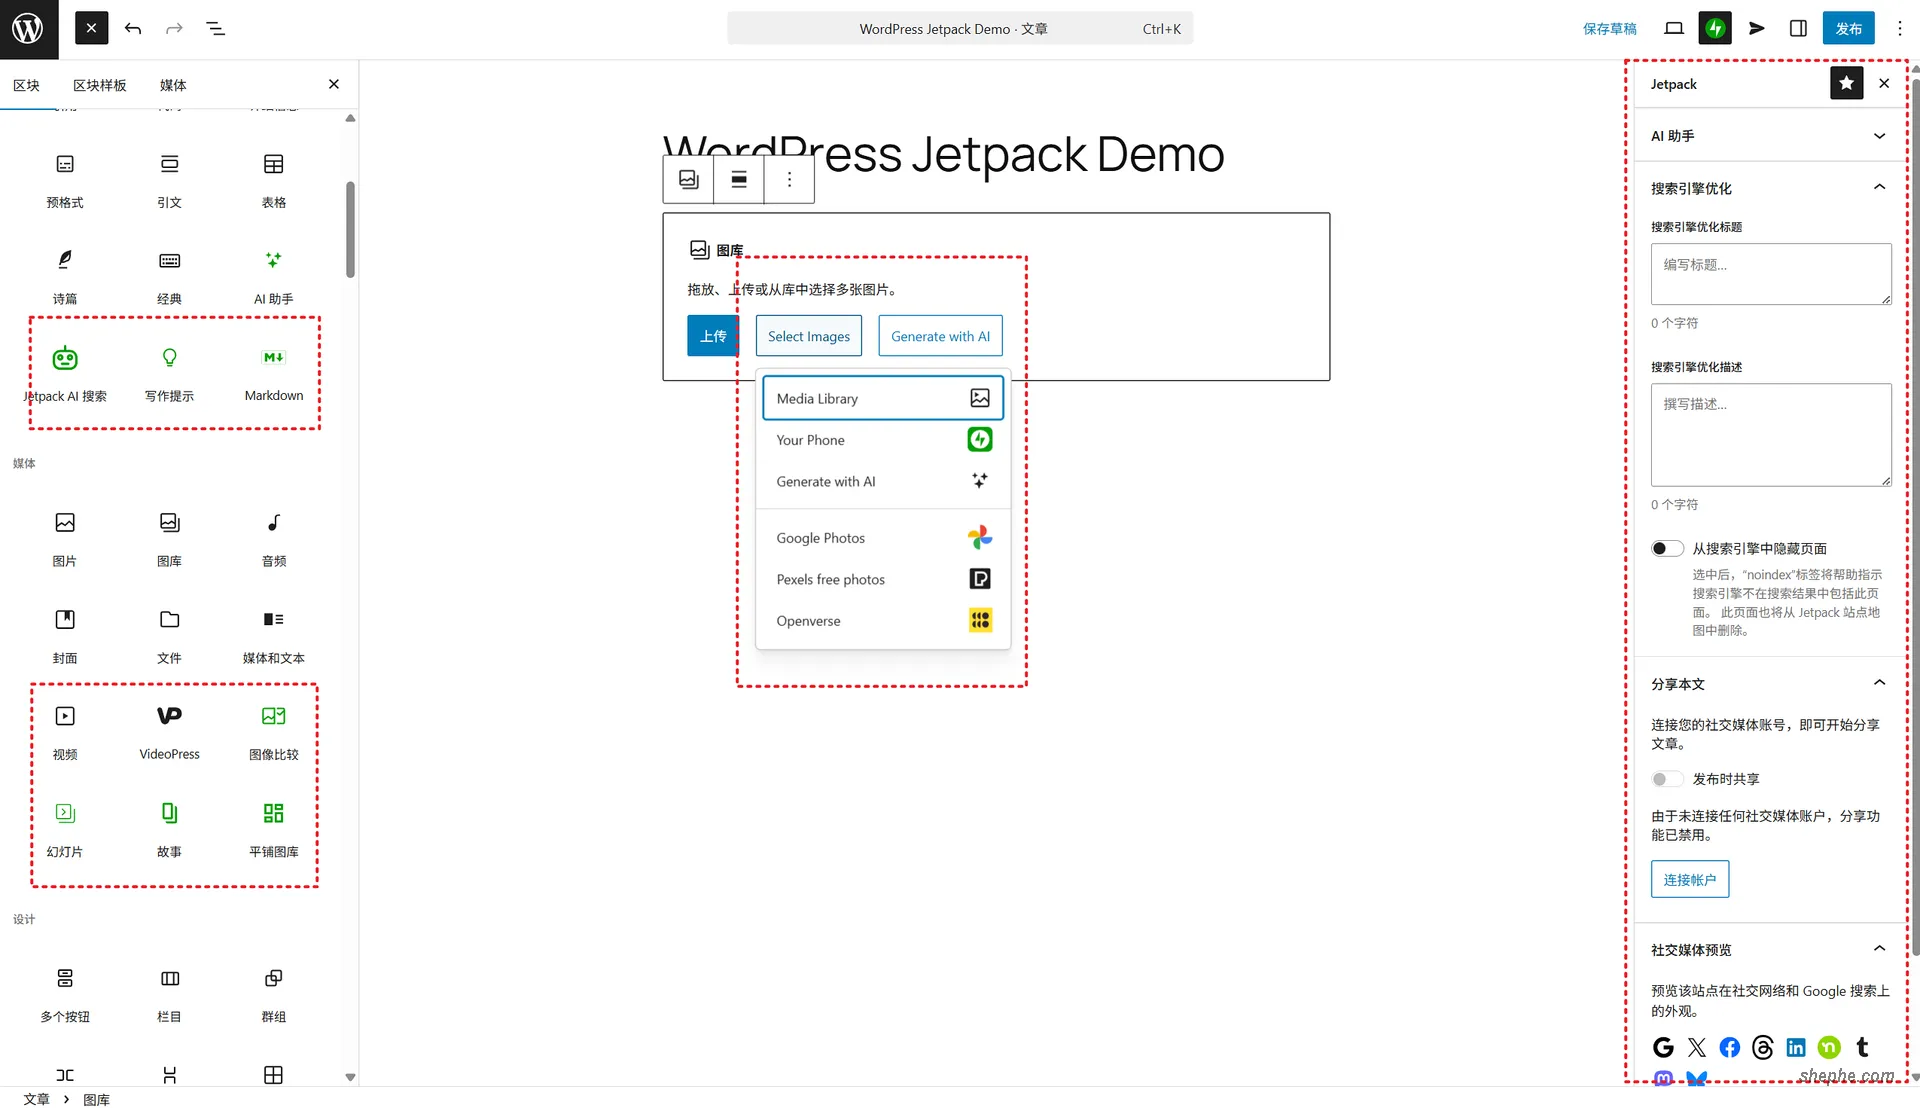Image resolution: width=1920 pixels, height=1108 pixels.
Task: Collapse the 社交媒体预览 section
Action: pos(1879,948)
